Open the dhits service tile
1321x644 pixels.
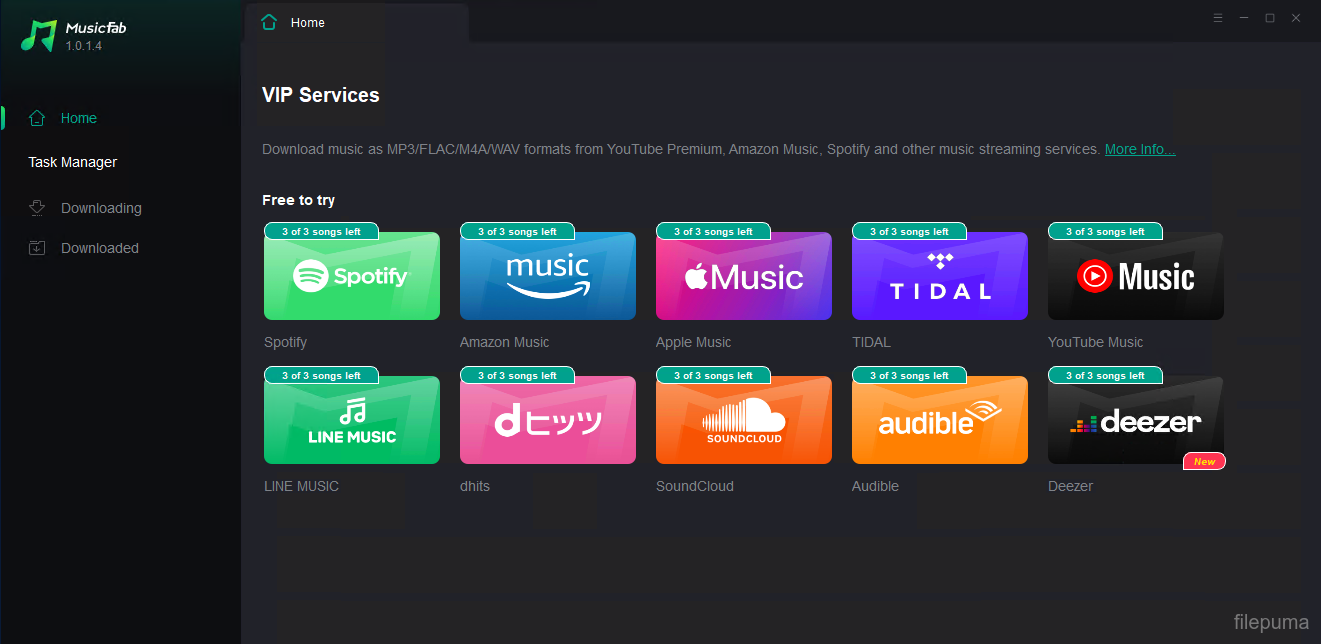[547, 421]
